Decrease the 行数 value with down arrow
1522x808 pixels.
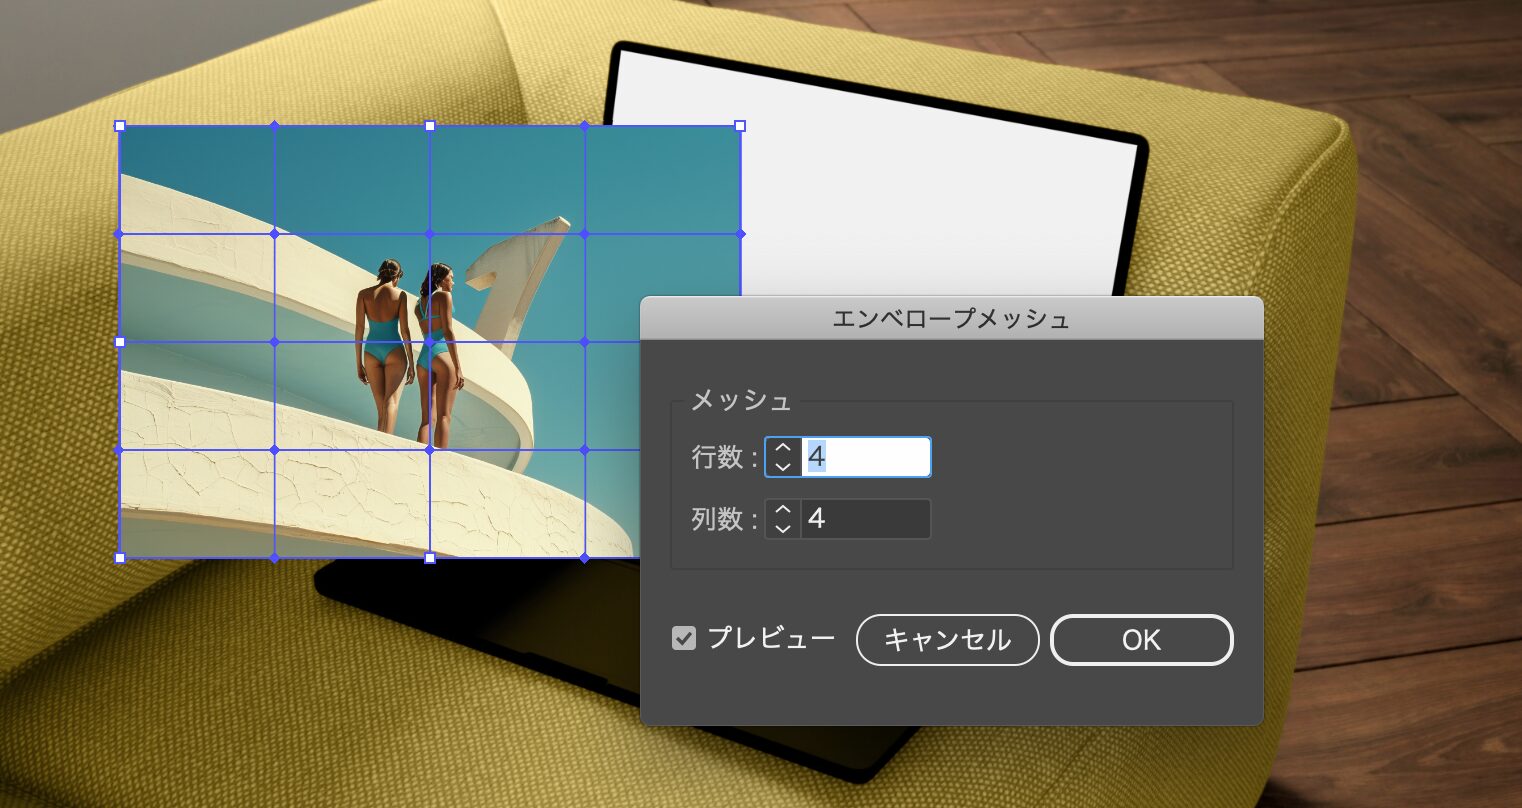783,466
